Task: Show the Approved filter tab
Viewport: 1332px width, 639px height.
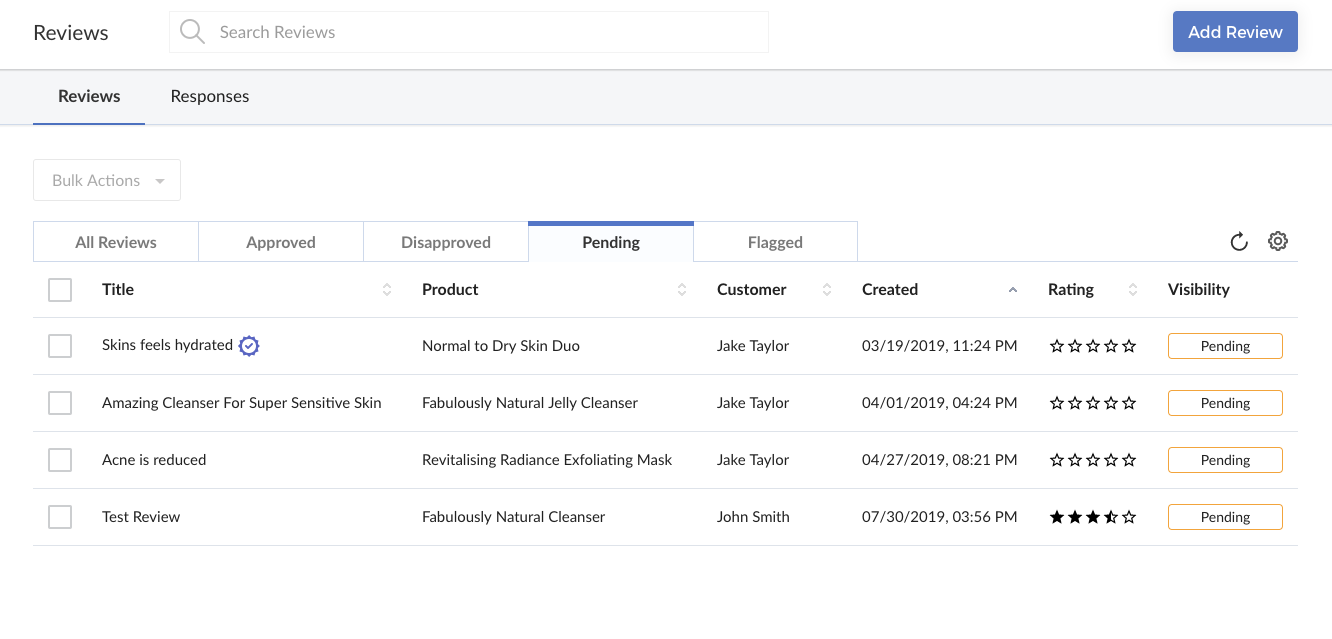Action: [281, 242]
